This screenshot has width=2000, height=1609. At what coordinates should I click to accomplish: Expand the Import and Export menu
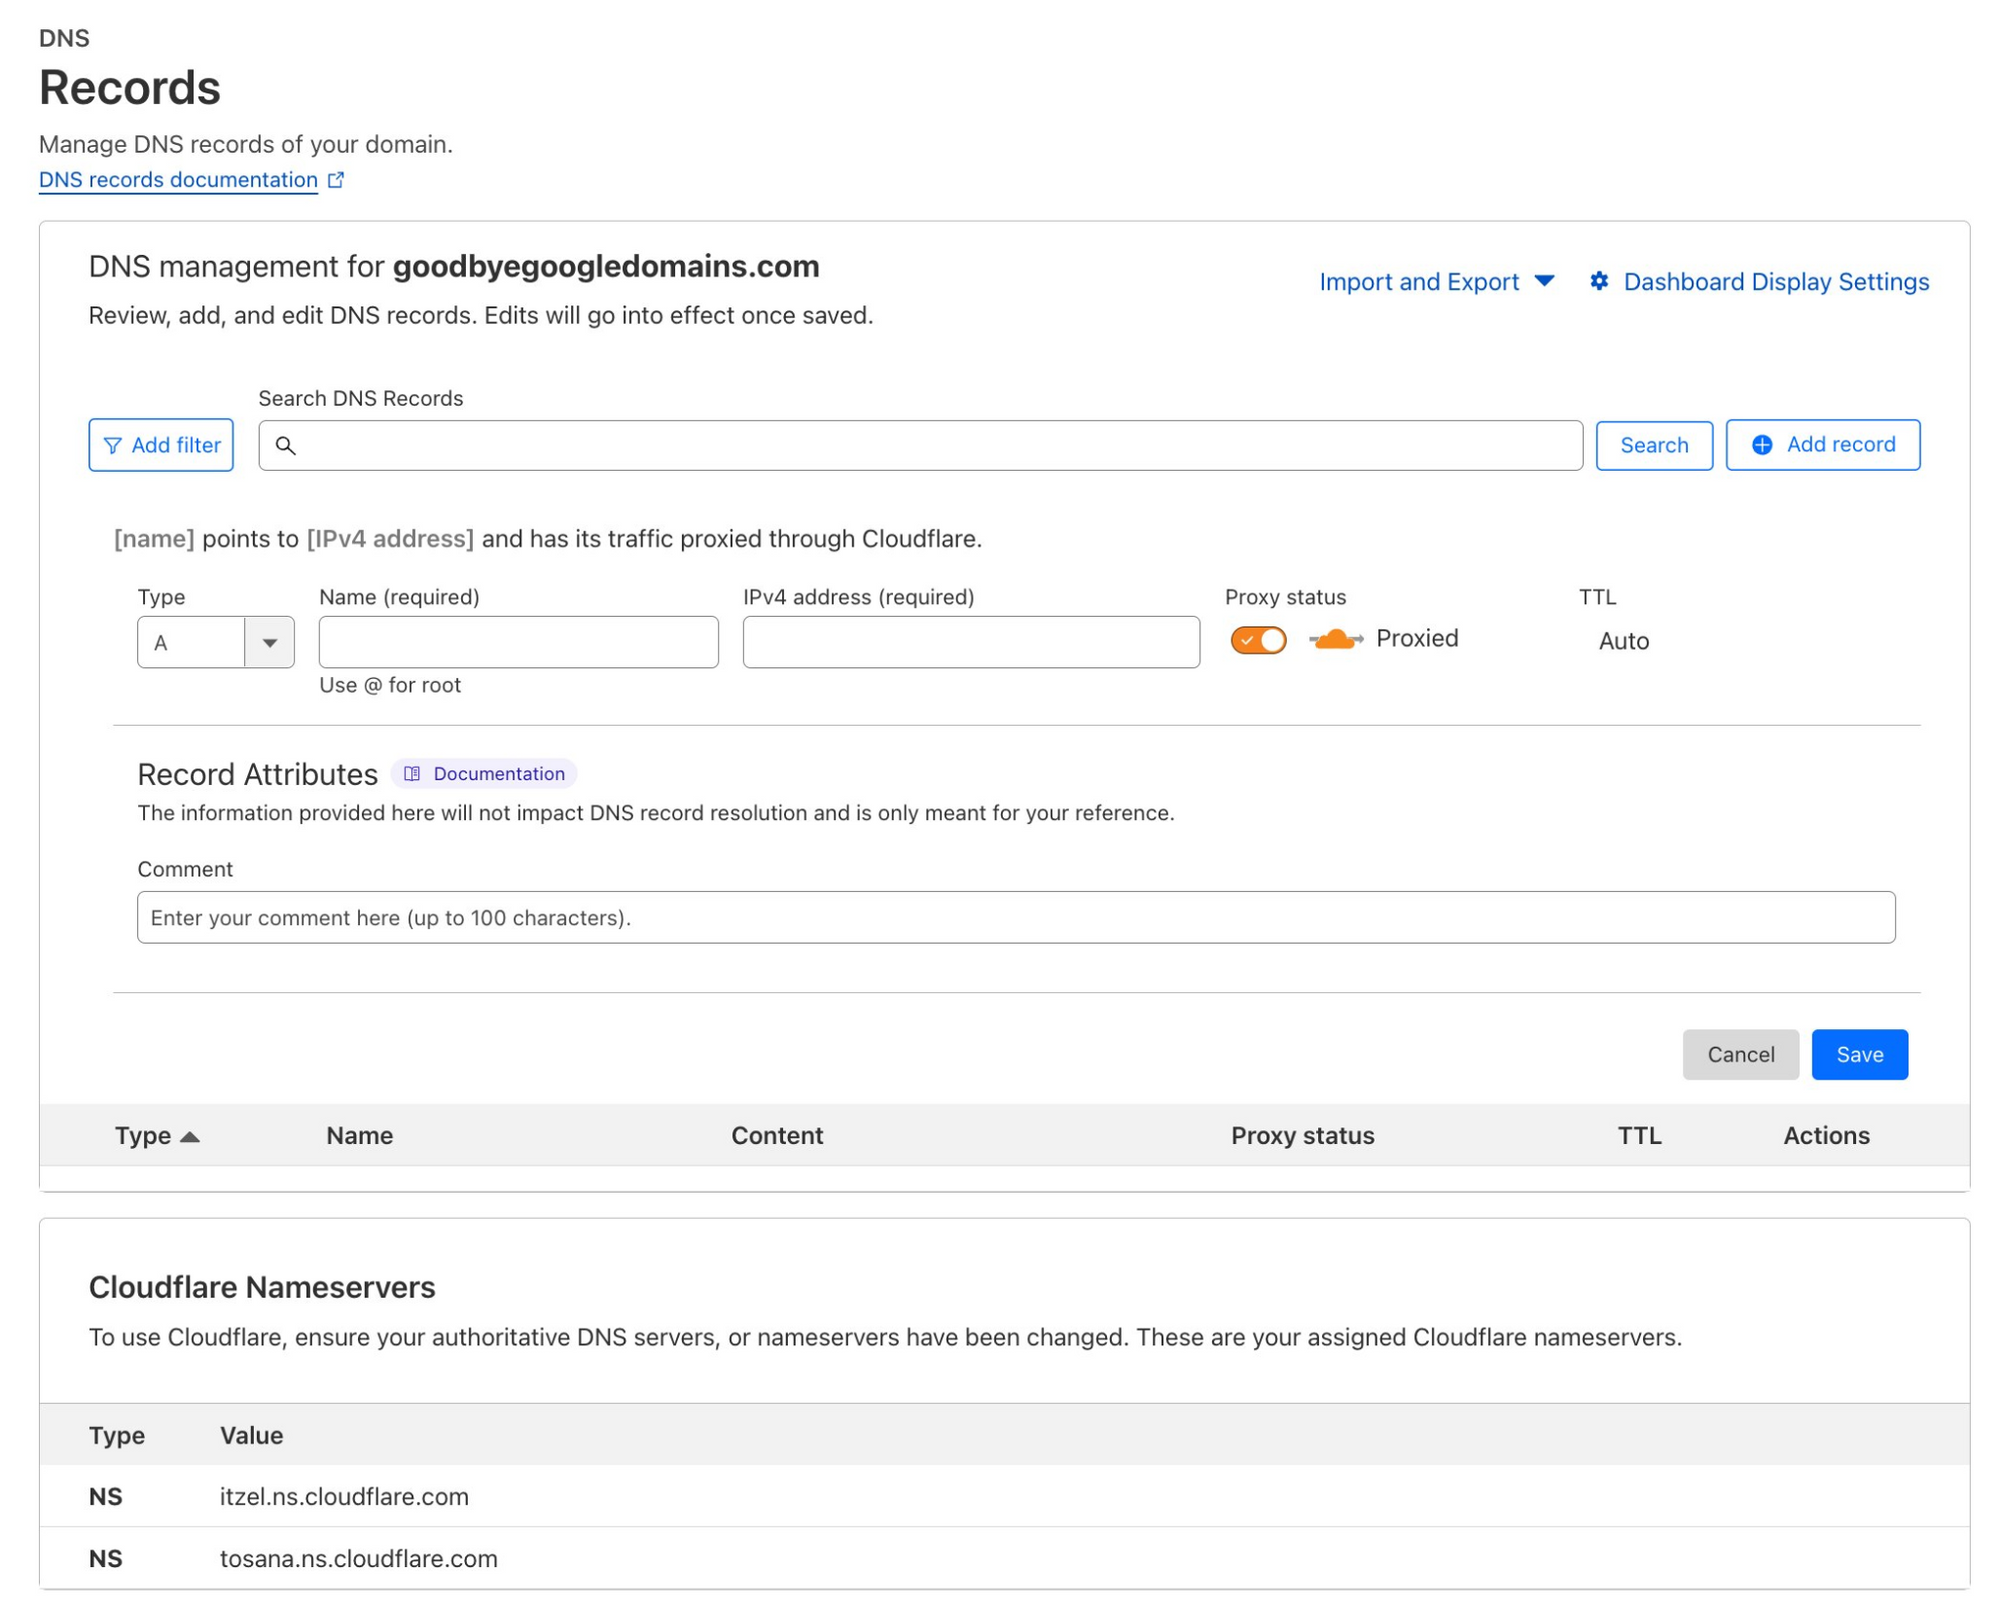tap(1437, 282)
